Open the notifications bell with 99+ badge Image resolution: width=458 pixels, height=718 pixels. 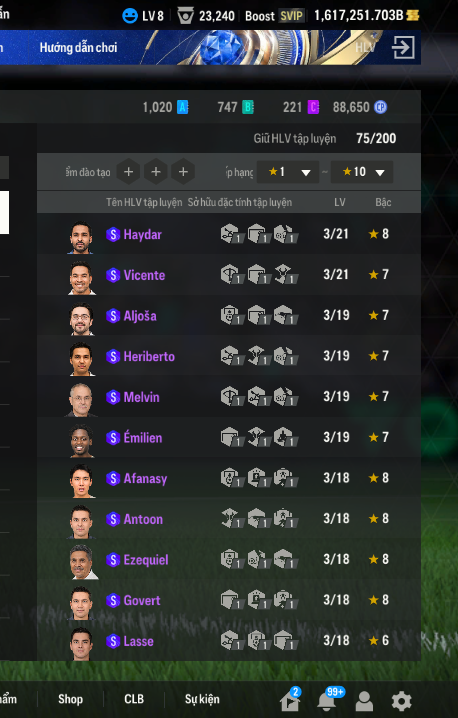(328, 700)
